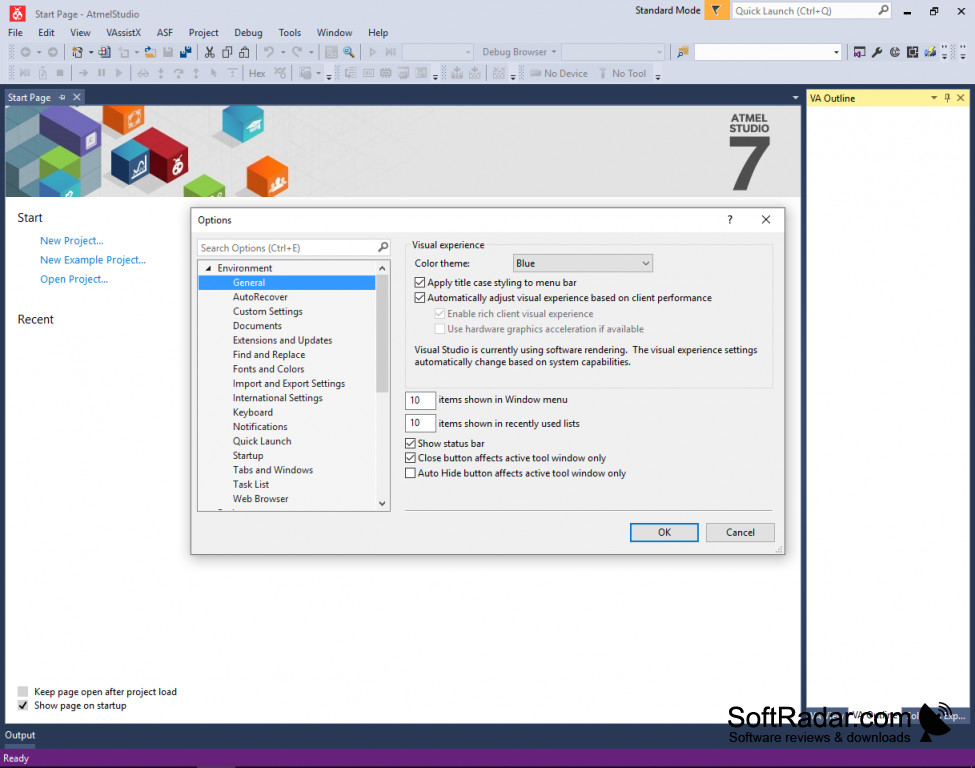The image size is (975, 768).
Task: Select Fonts and Colors in options tree
Action: [x=268, y=369]
